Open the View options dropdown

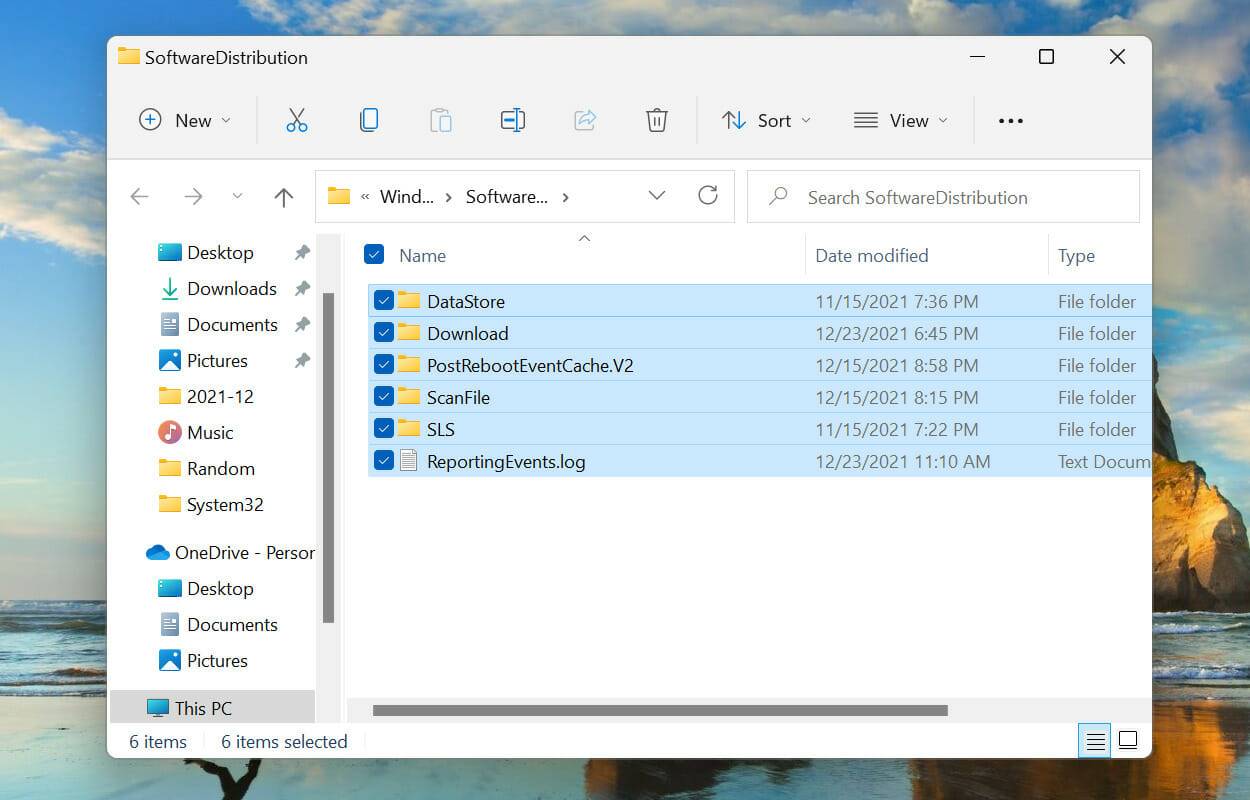click(x=900, y=120)
